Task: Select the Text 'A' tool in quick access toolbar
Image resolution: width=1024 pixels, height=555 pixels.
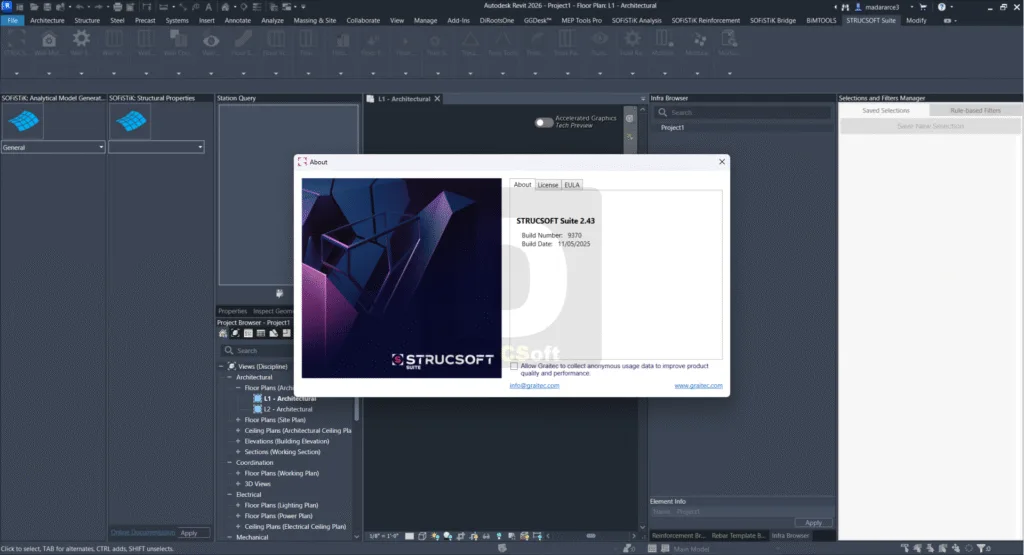Action: pos(208,7)
